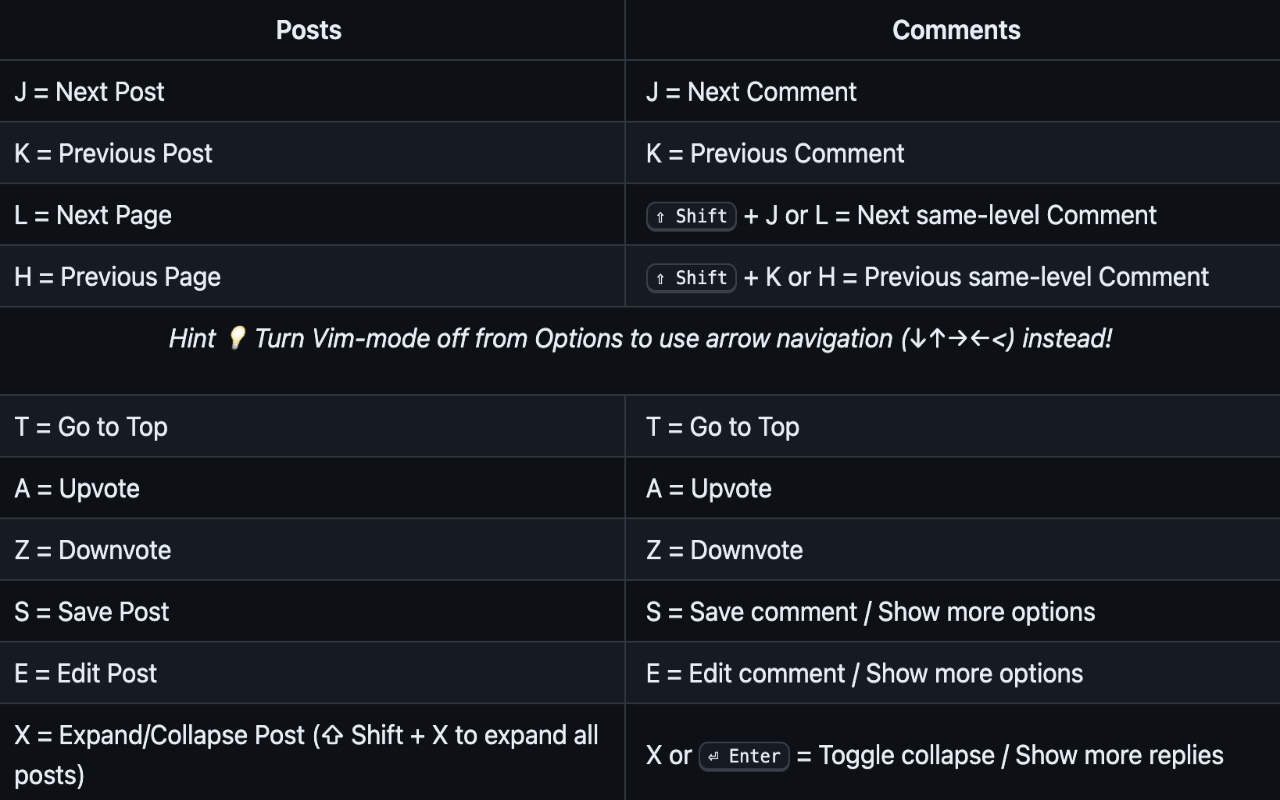Click 'T = Go to Top' in Posts column

point(91,427)
